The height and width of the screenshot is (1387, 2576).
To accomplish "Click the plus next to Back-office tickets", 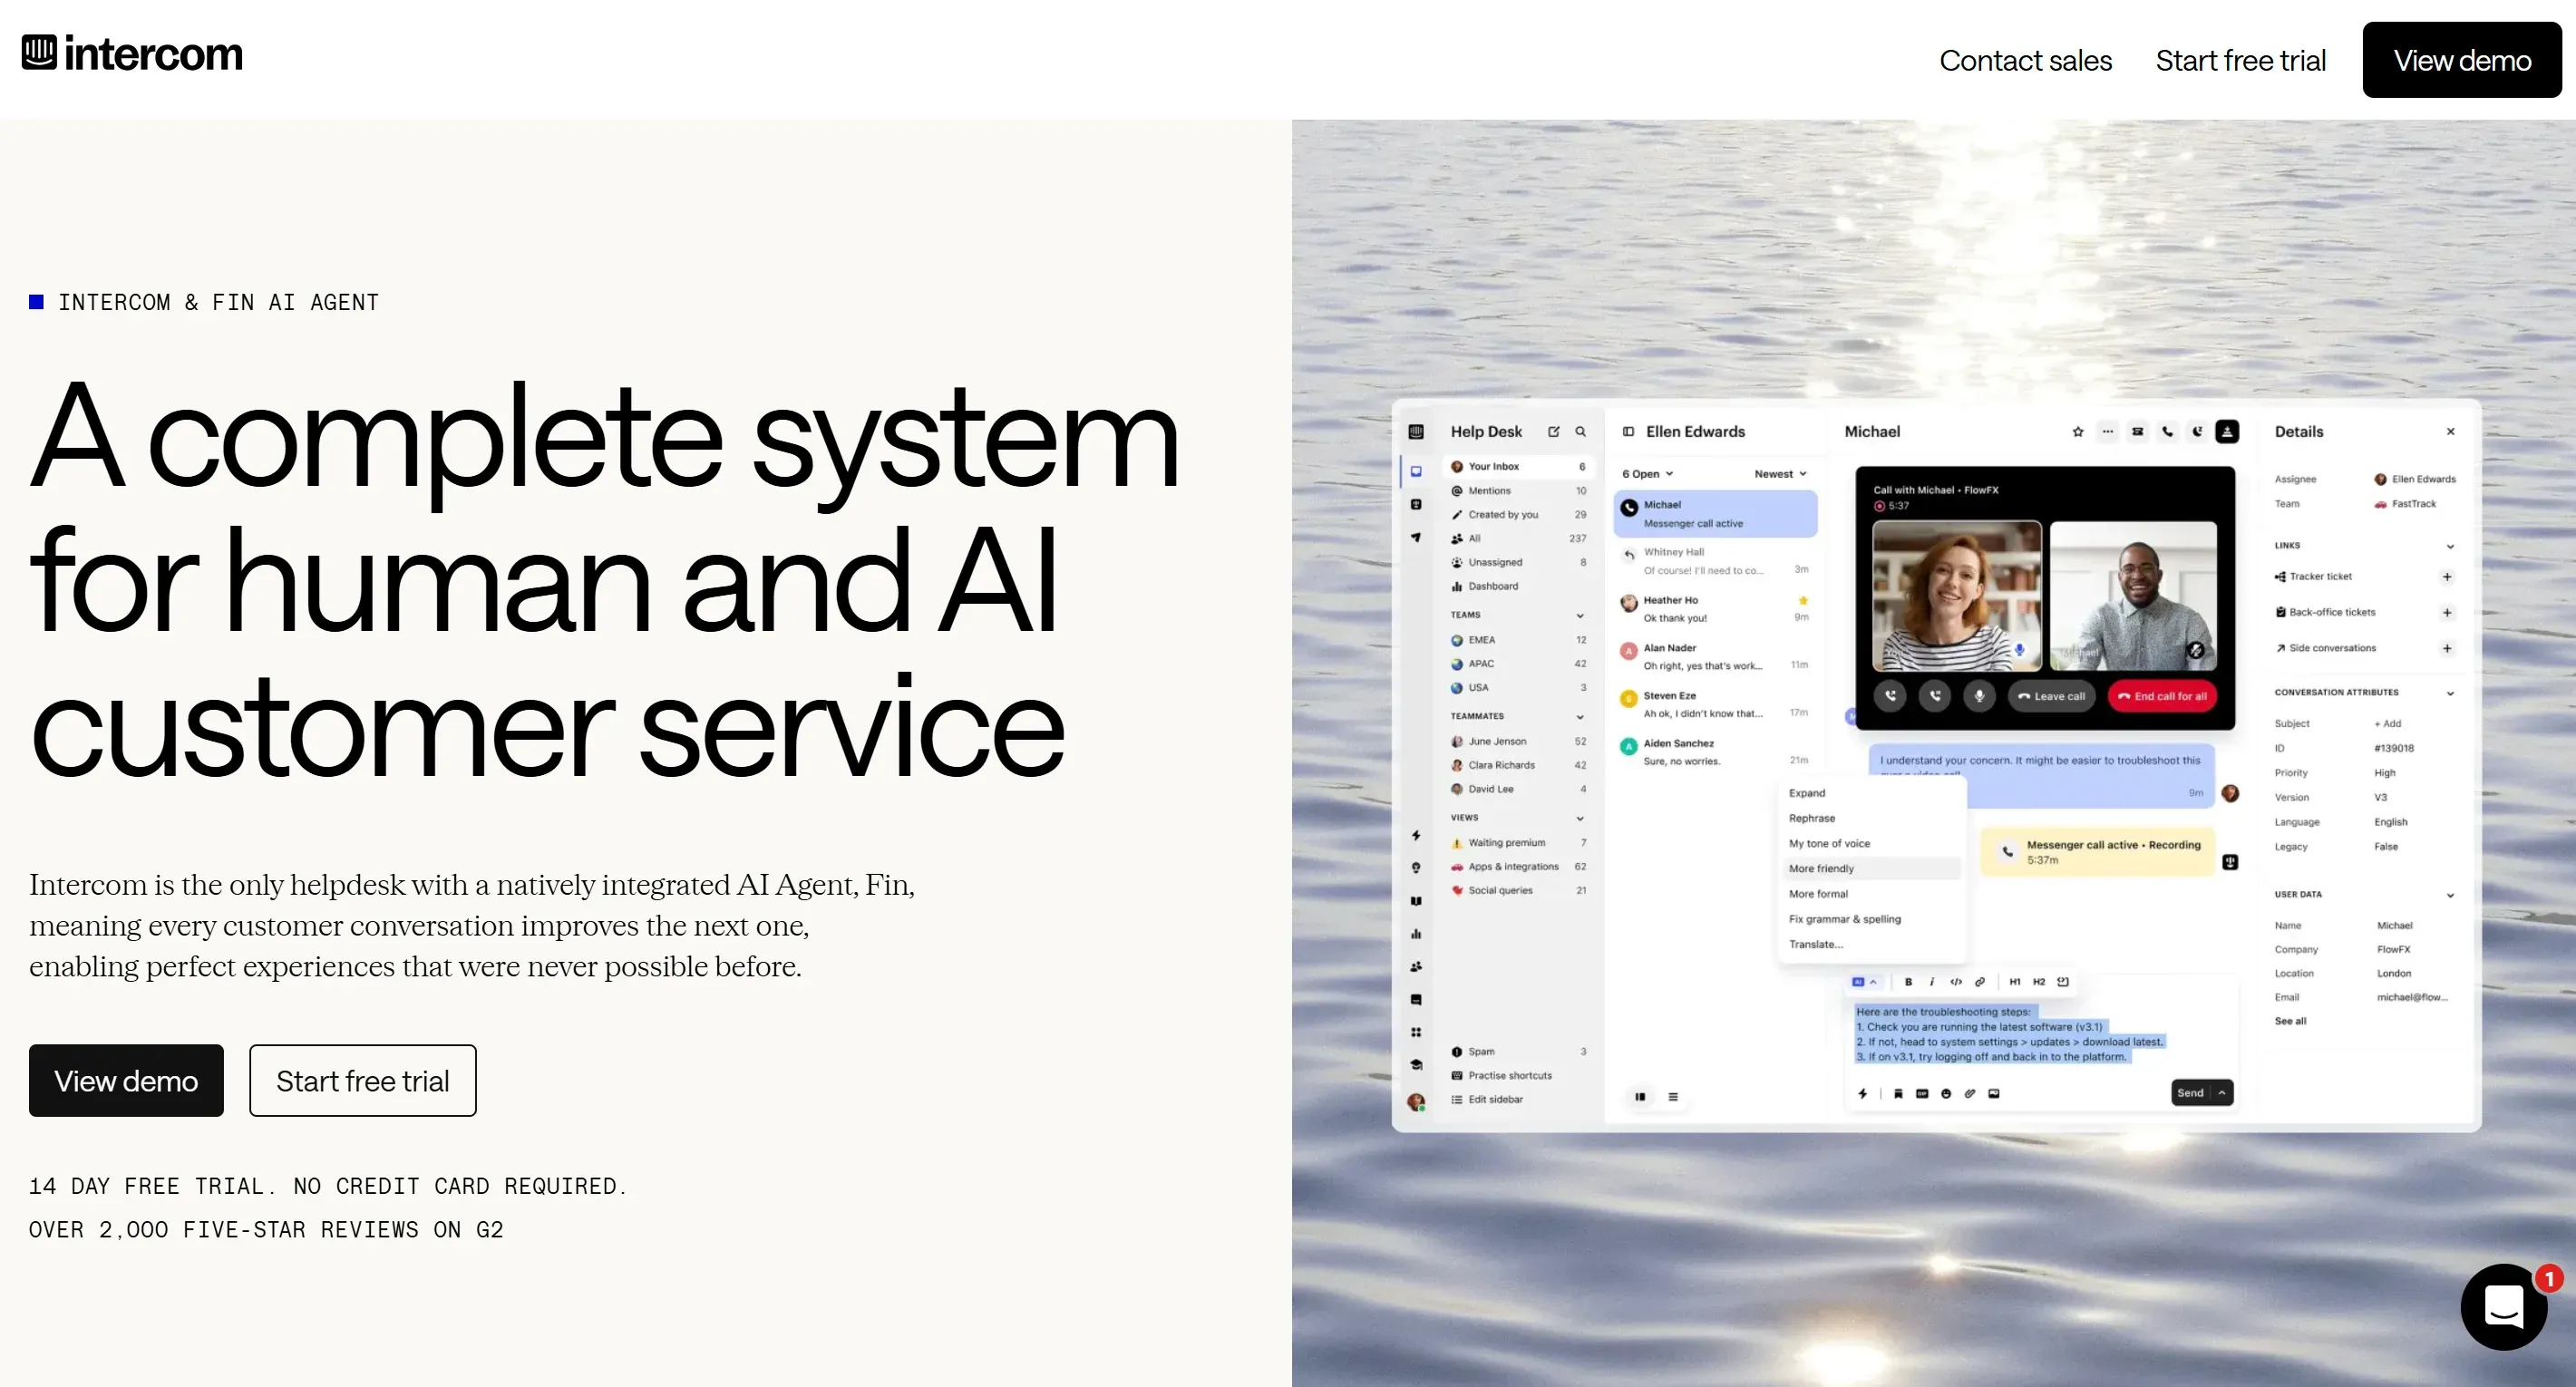I will click(x=2447, y=613).
